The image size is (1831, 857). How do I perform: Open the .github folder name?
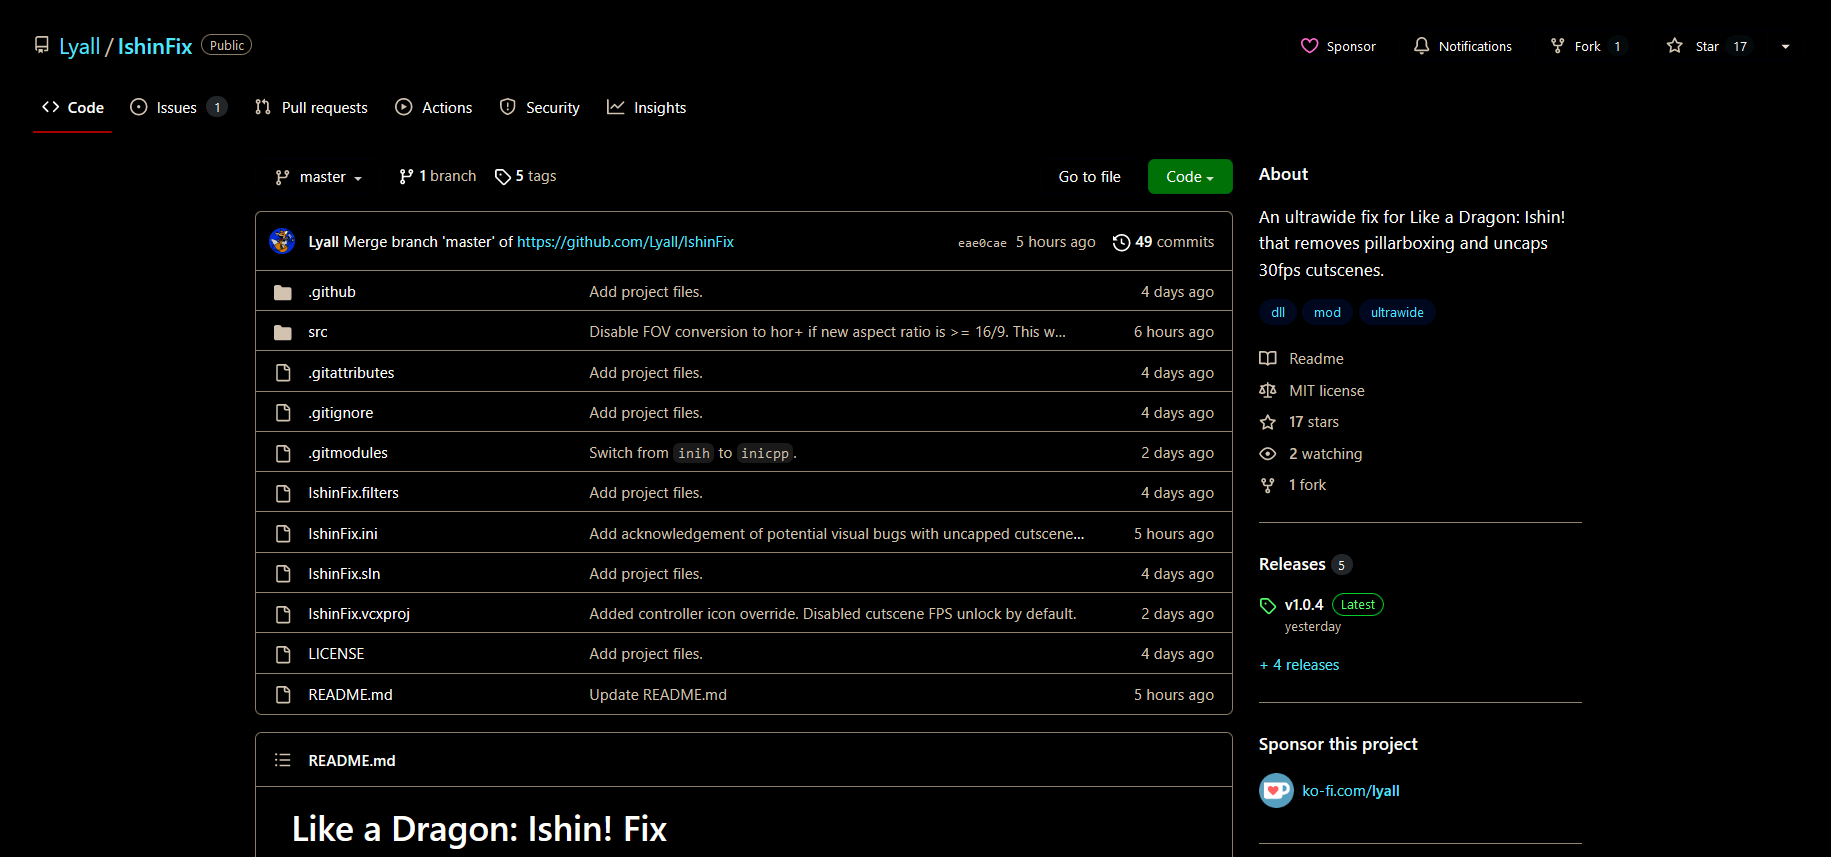[331, 292]
